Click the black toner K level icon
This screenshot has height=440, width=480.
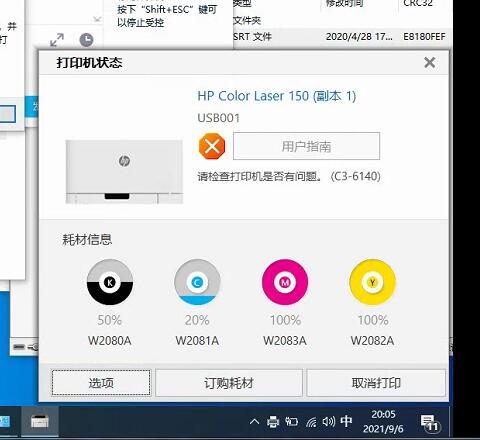click(110, 282)
